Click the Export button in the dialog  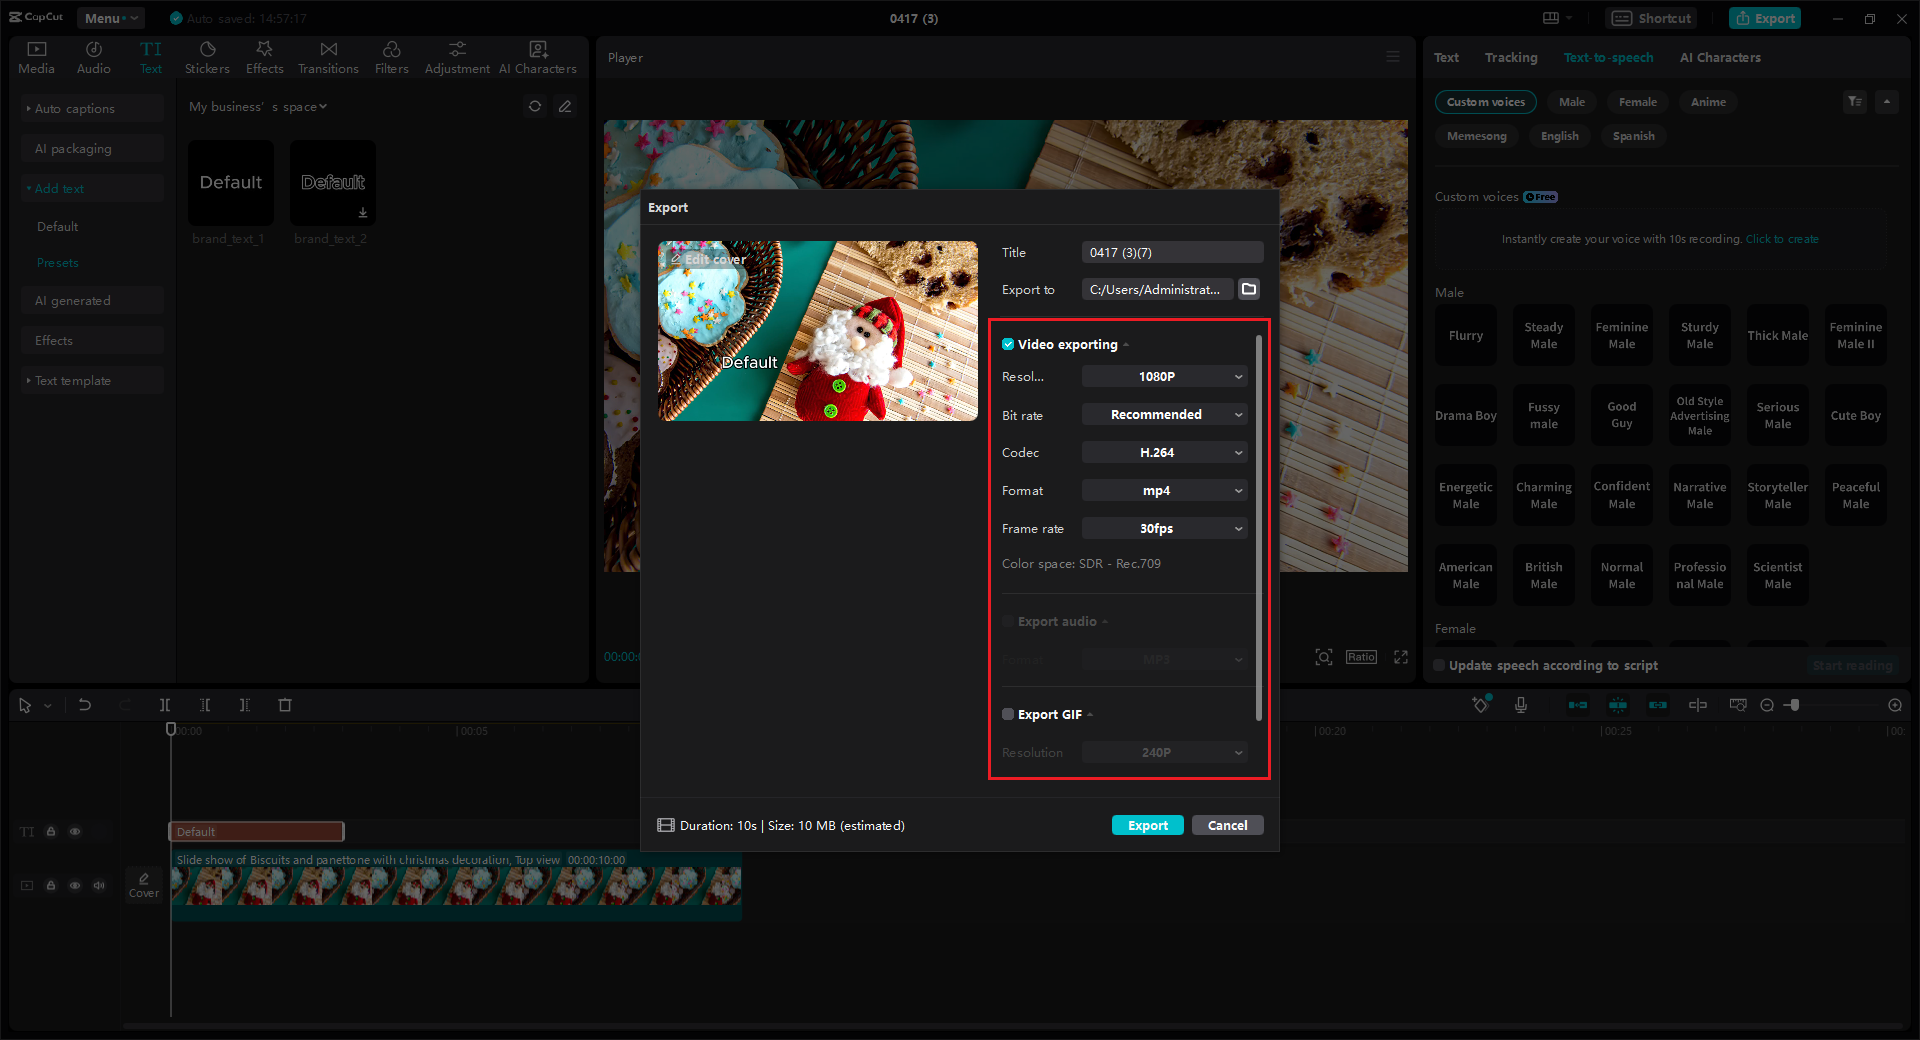1147,825
